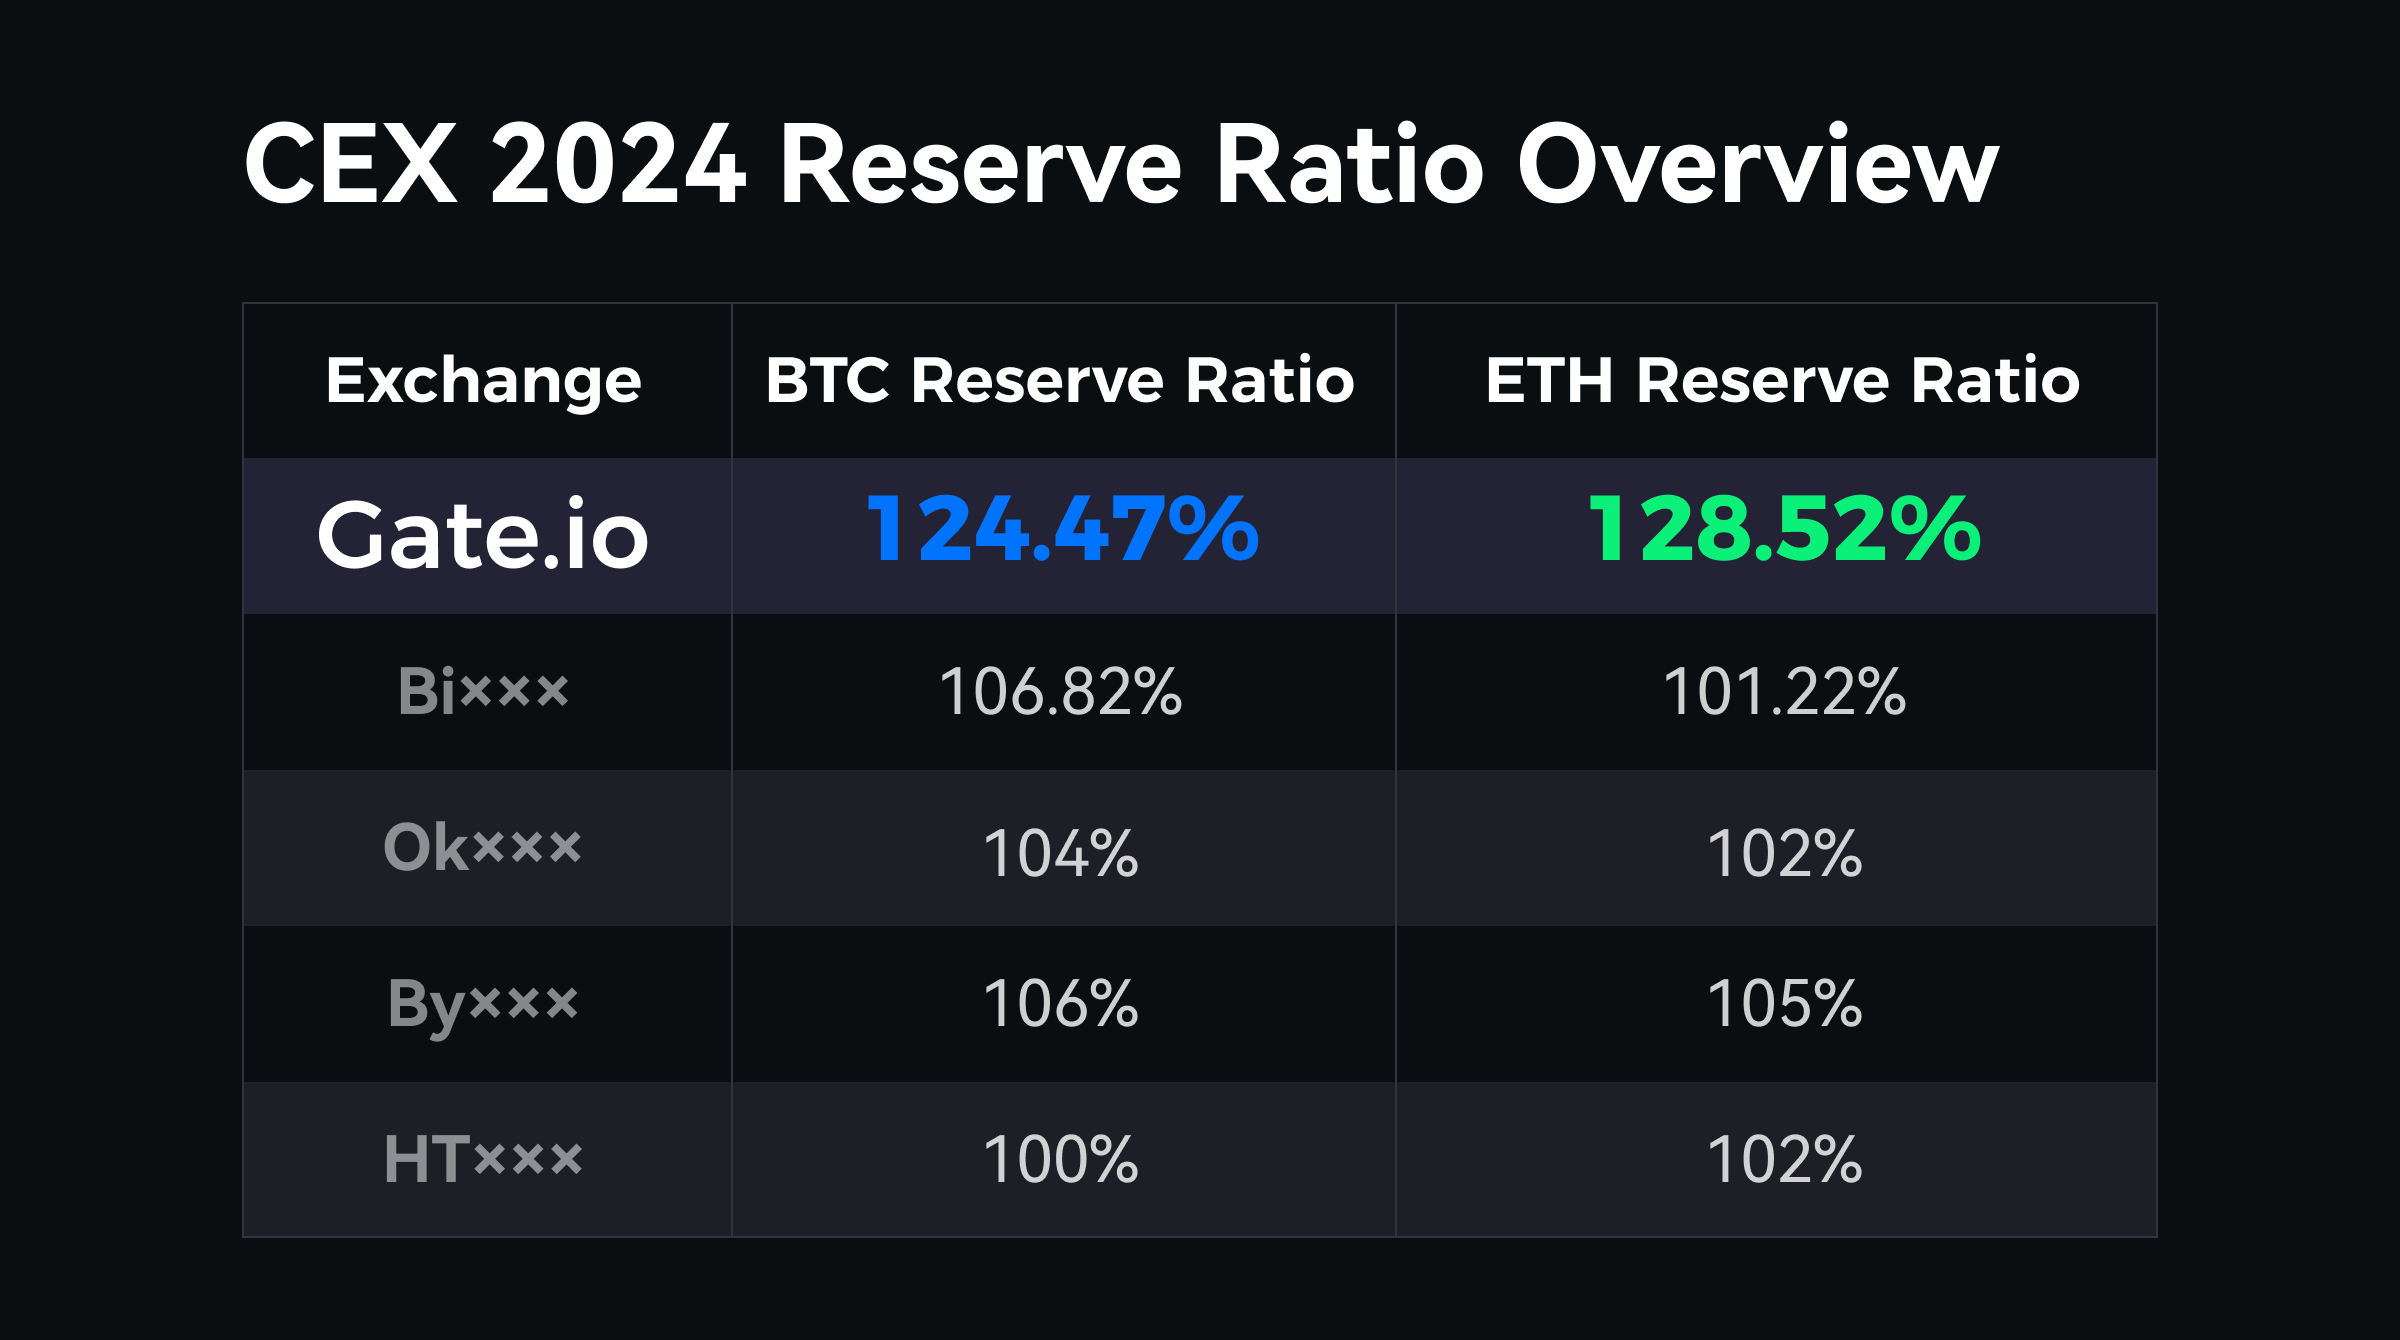Screen dimensions: 2400x1340
Task: Click the 102% ETH value in Ok××× row
Action: (1784, 854)
